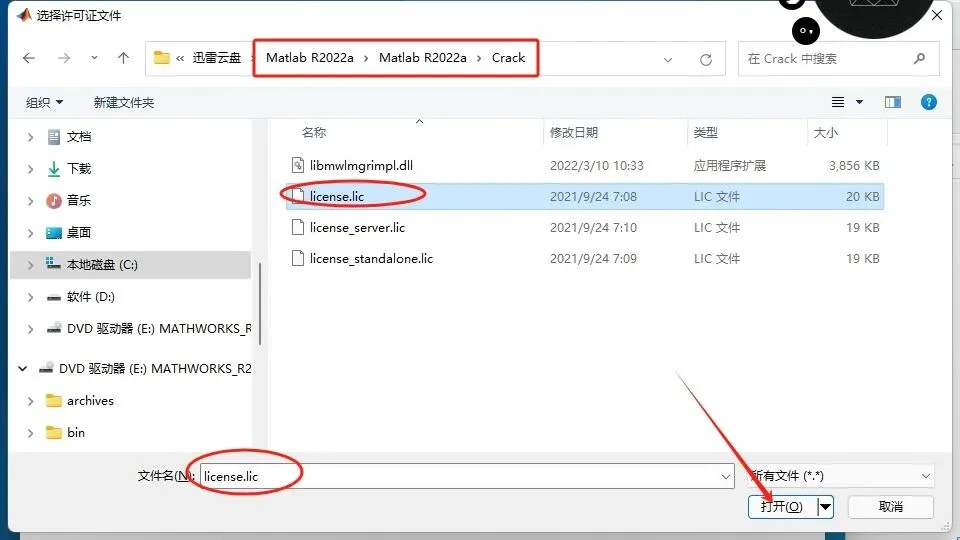Open the 组织 menu
Screen dimensions: 960x540
(44, 102)
